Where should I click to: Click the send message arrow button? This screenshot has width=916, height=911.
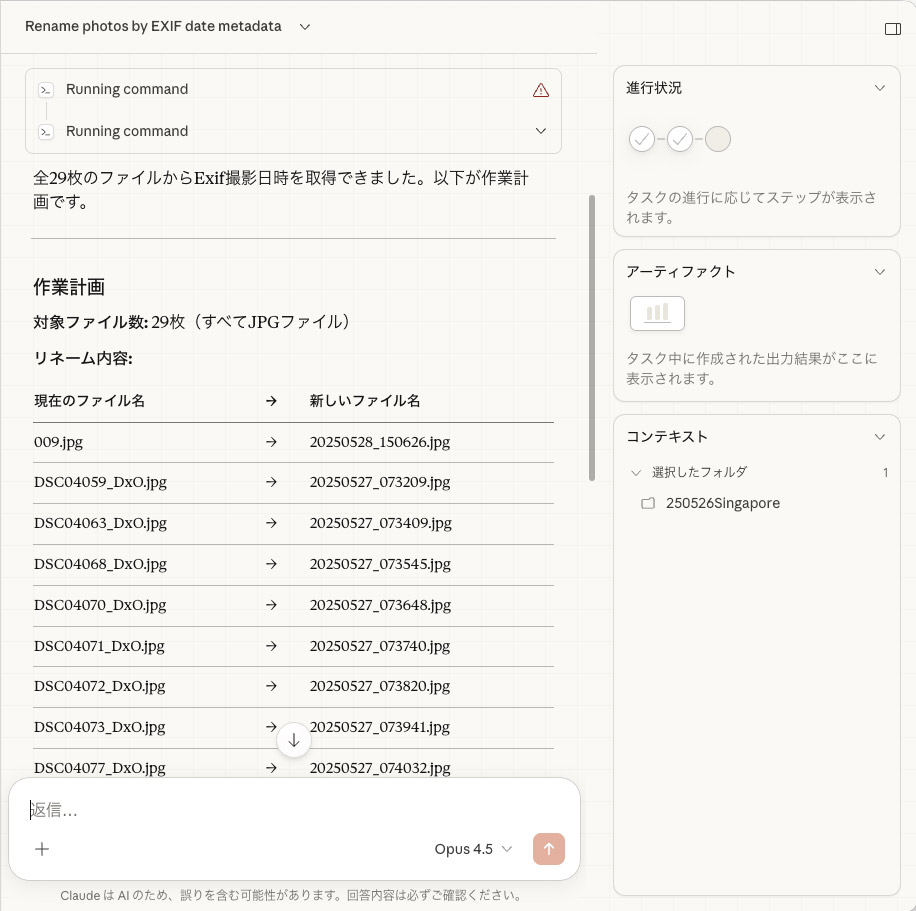coord(548,849)
